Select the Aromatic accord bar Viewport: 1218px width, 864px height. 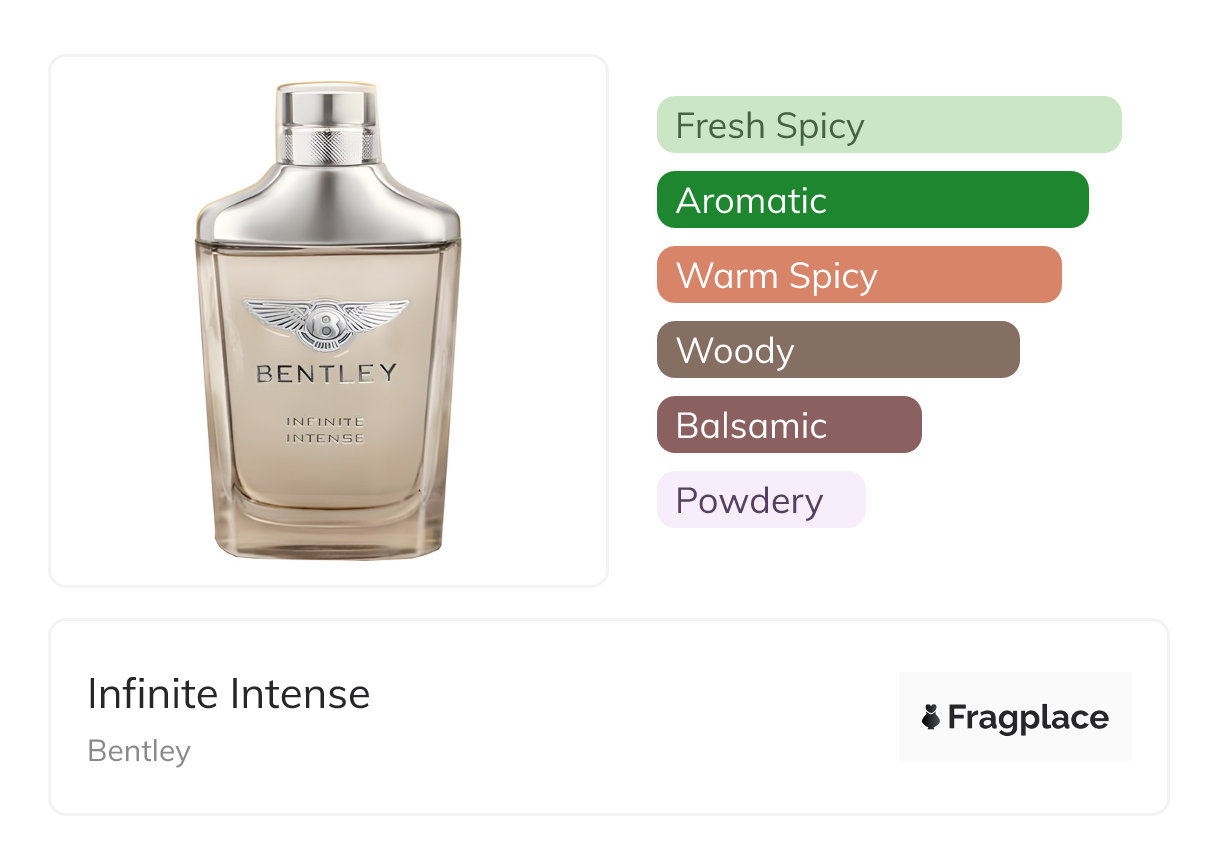(x=872, y=200)
